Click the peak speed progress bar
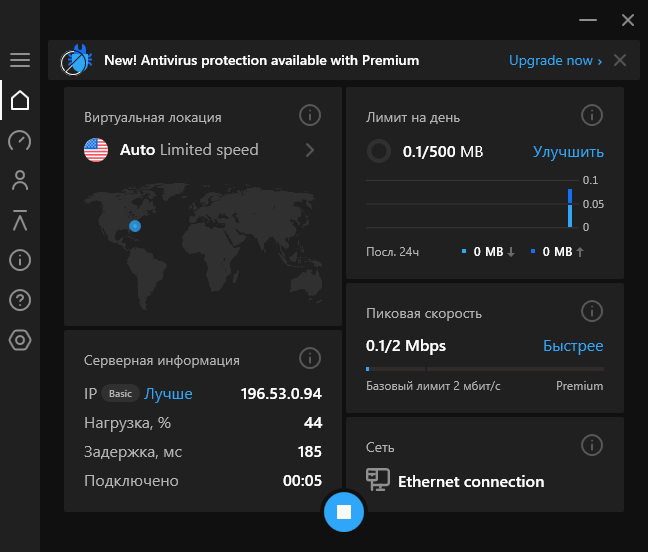This screenshot has height=552, width=648. point(485,369)
